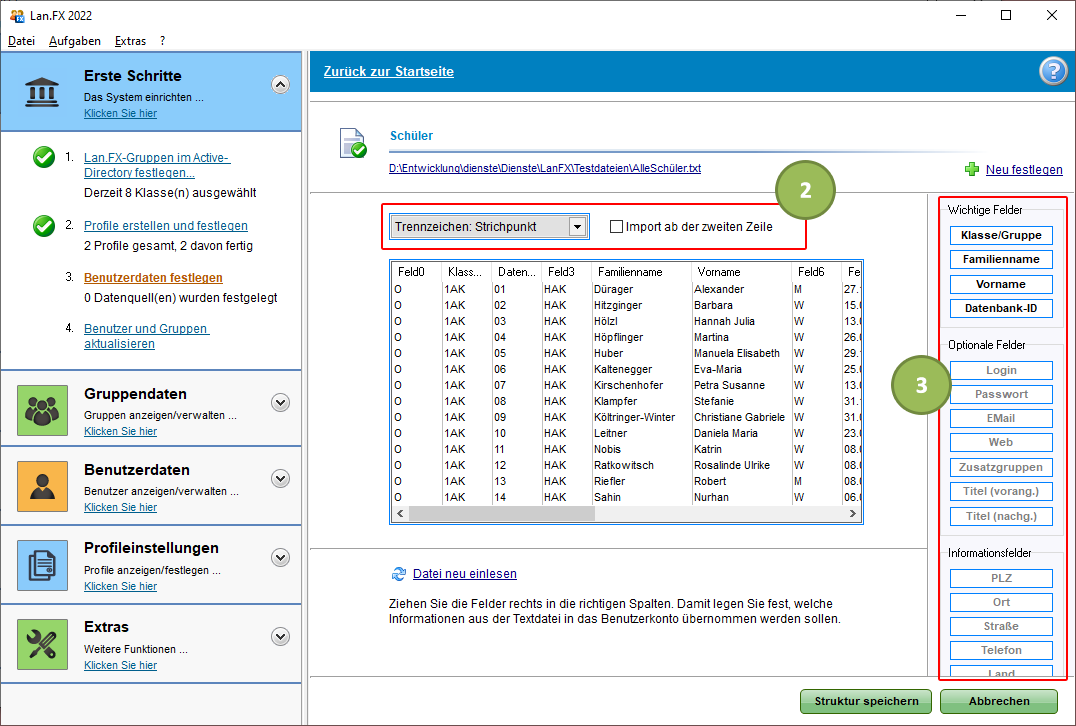This screenshot has width=1076, height=726.
Task: Click Klicken Sie hier under Gruppendaten
Action: [x=120, y=431]
